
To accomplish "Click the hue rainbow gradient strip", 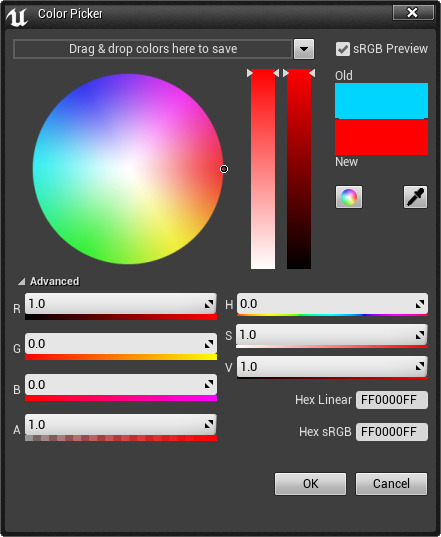I will point(332,315).
